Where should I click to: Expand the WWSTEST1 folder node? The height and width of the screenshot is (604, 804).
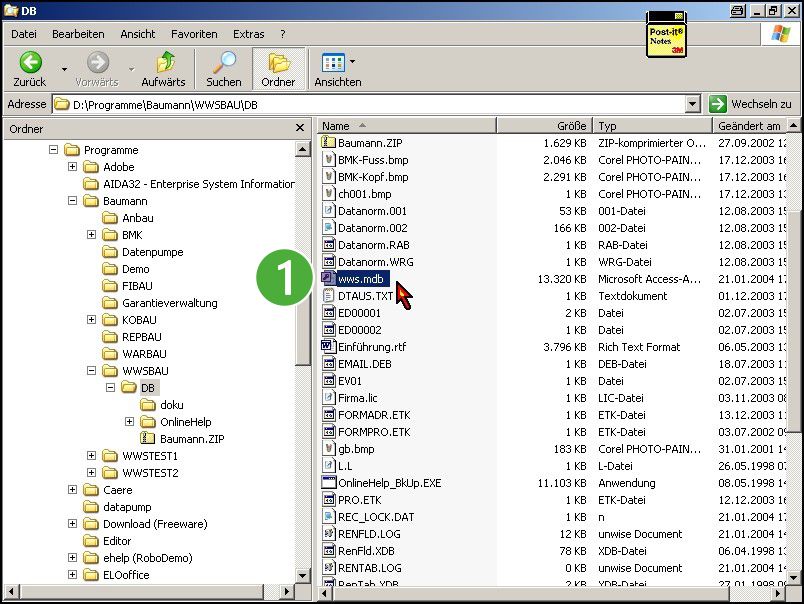click(x=91, y=455)
